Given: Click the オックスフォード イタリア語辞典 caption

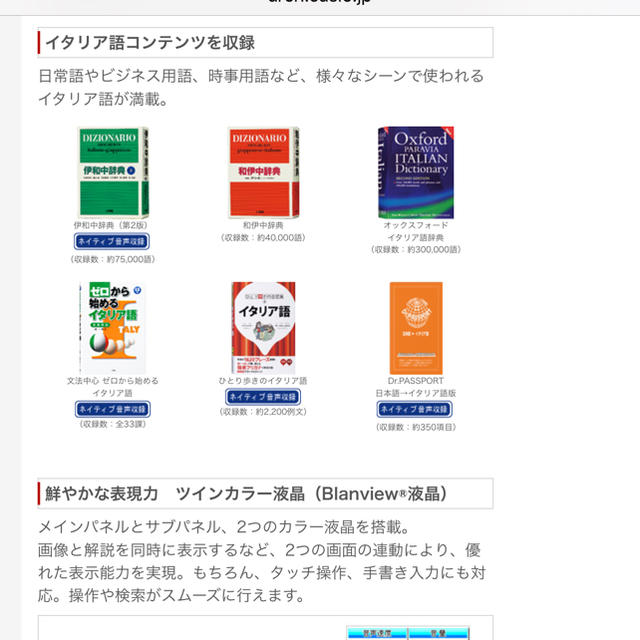Looking at the screenshot, I should coord(416,231).
